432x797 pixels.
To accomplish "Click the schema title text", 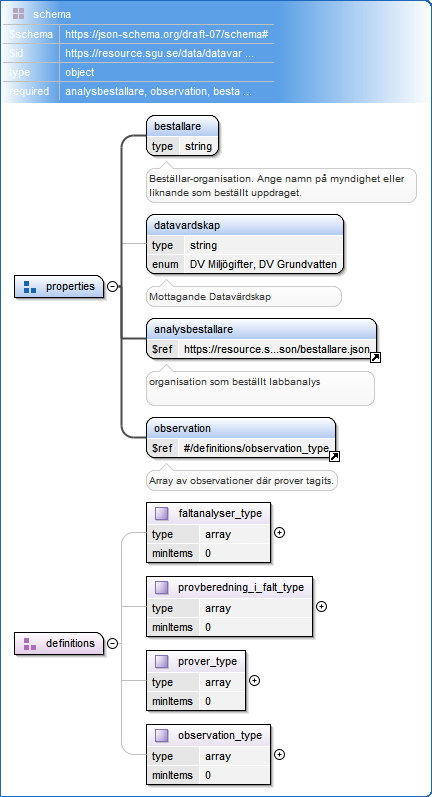I will pyautogui.click(x=52, y=14).
